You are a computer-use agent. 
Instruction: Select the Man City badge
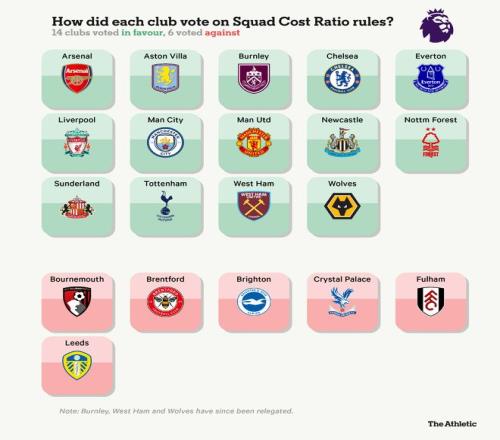point(165,142)
